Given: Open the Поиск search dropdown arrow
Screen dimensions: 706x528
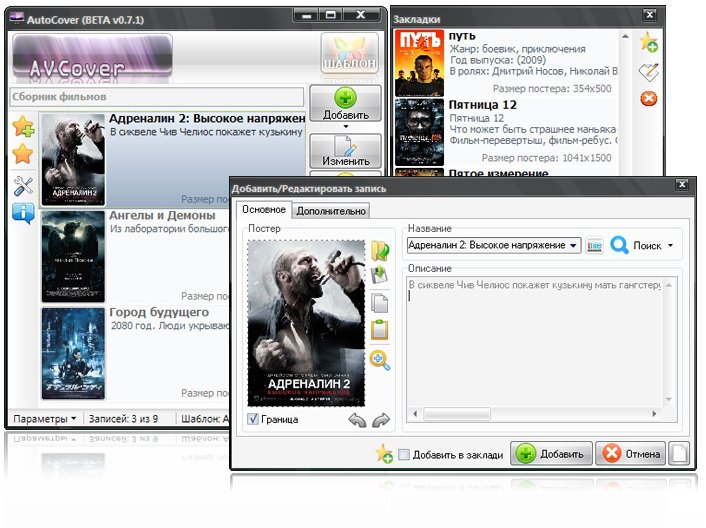Looking at the screenshot, I should pos(670,245).
